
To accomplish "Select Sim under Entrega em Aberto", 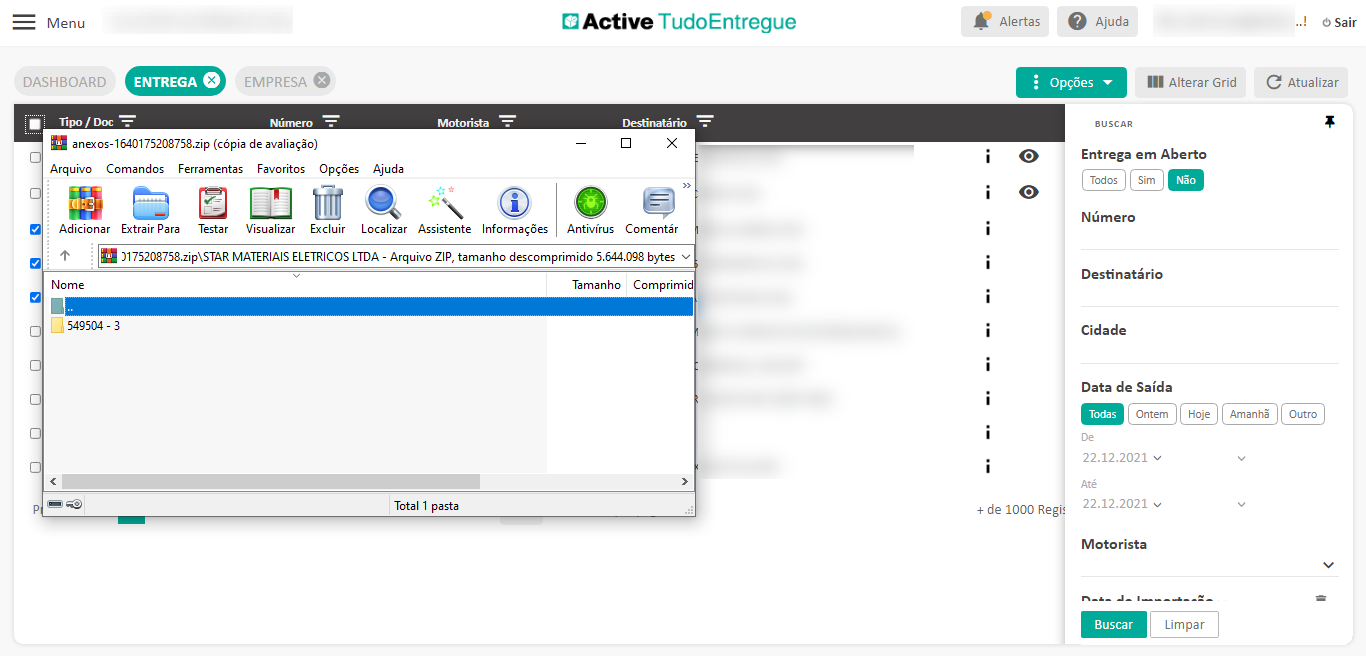I will (1146, 180).
